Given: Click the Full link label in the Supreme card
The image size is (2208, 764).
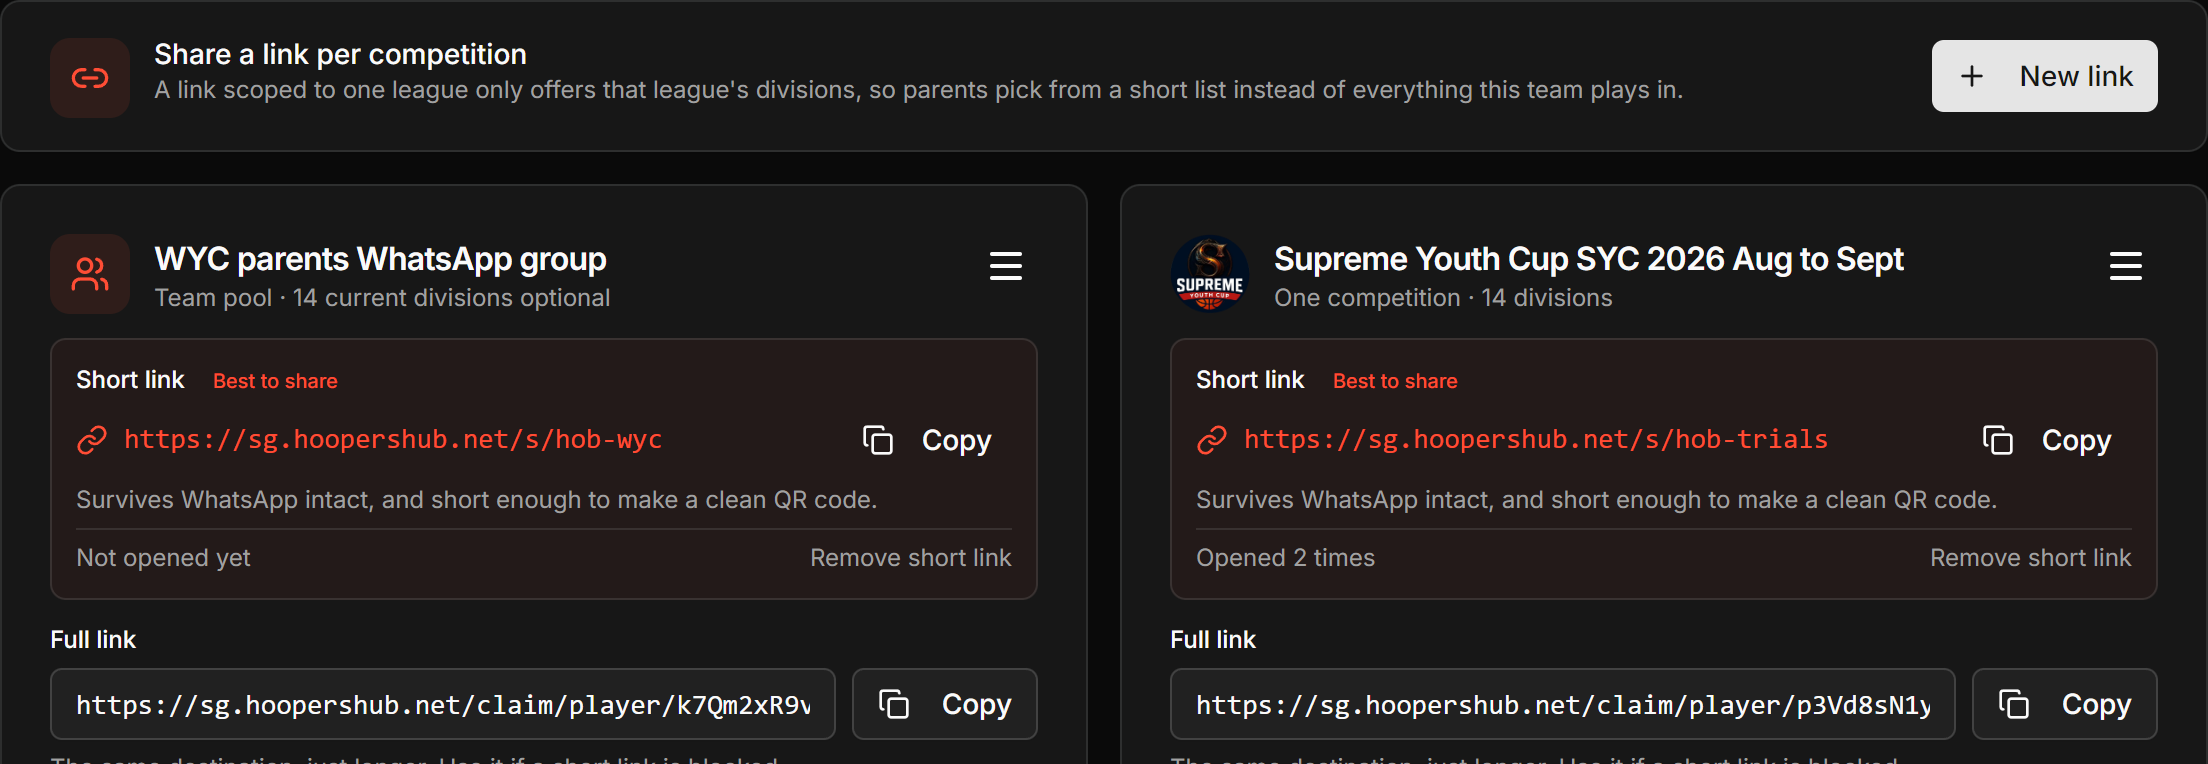Looking at the screenshot, I should [x=1213, y=640].
